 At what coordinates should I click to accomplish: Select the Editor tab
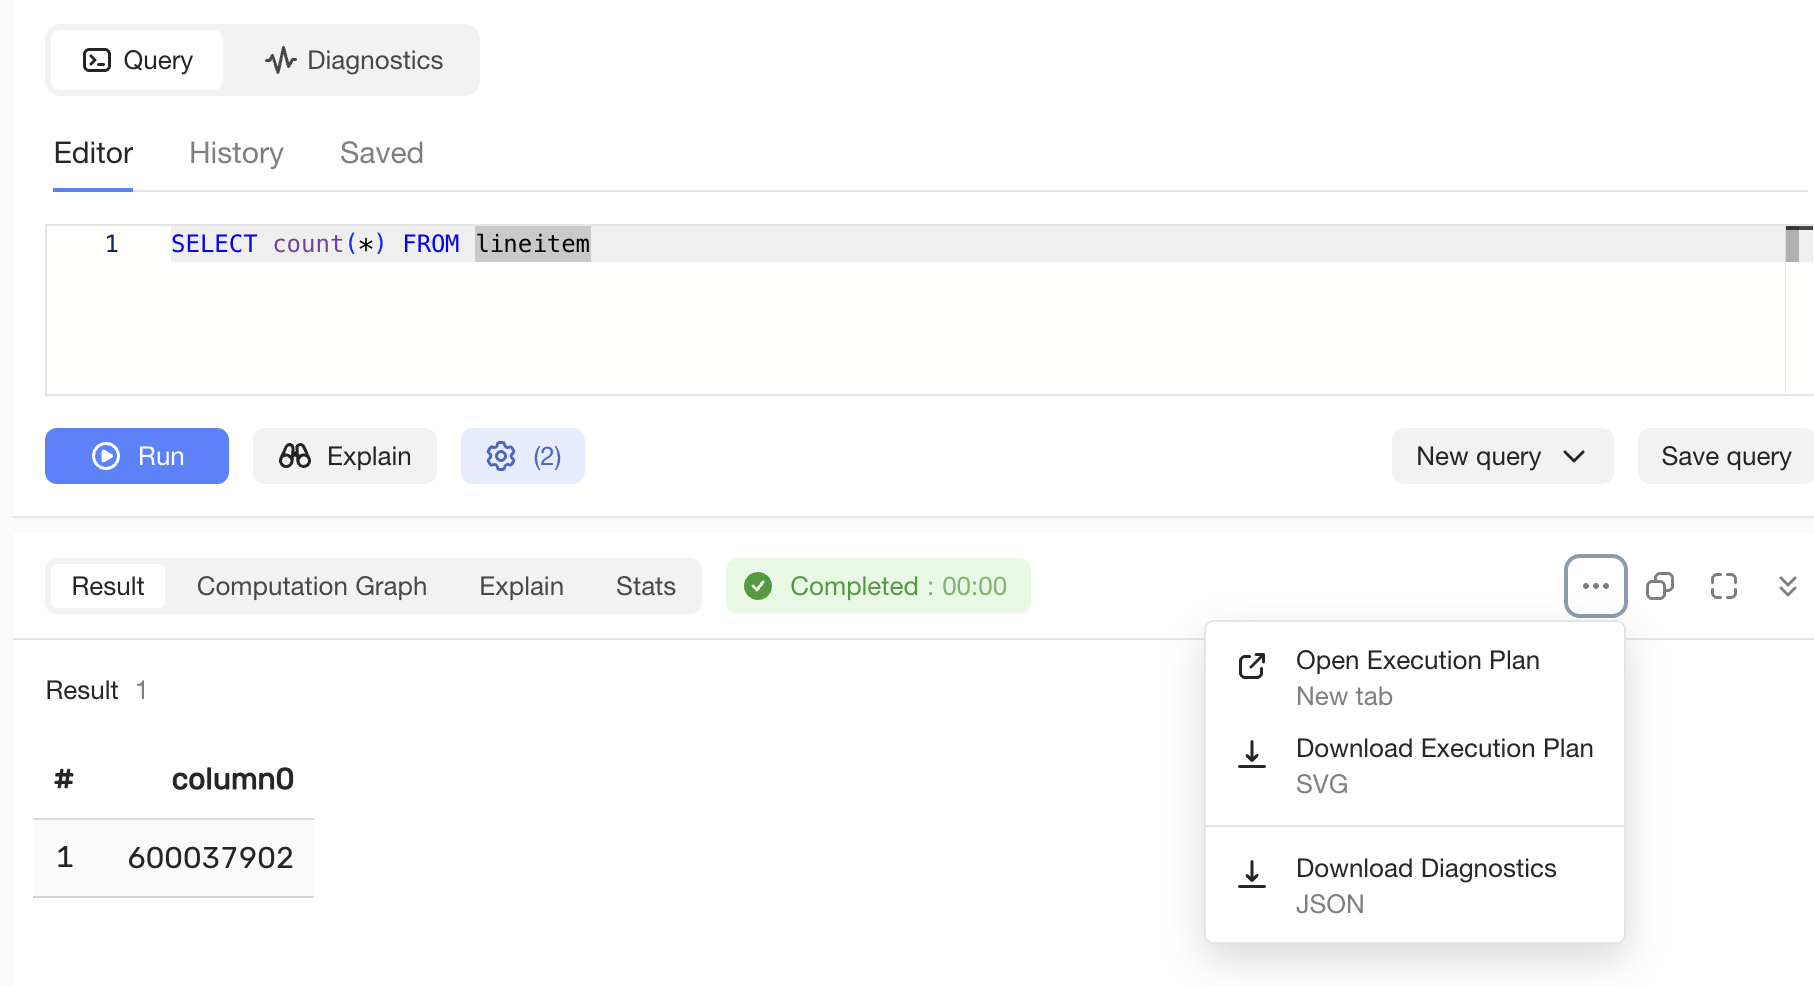tap(93, 153)
